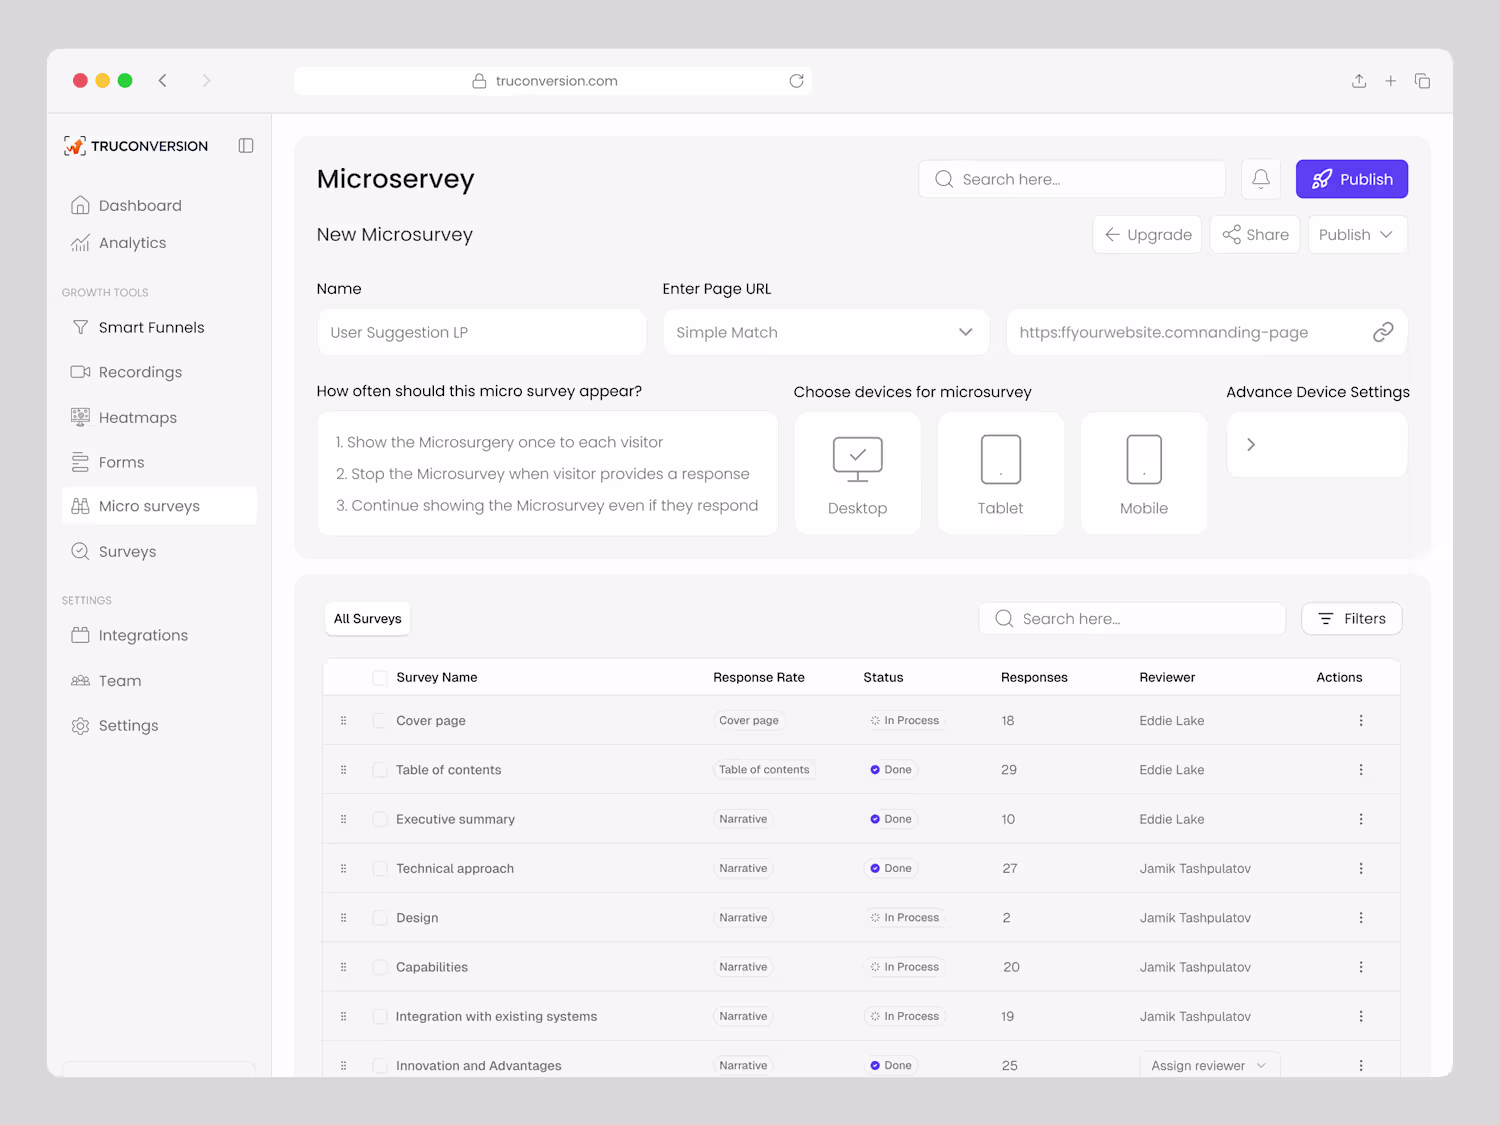Viewport: 1500px width, 1125px height.
Task: Check the Cover page row checkbox
Action: coord(380,721)
